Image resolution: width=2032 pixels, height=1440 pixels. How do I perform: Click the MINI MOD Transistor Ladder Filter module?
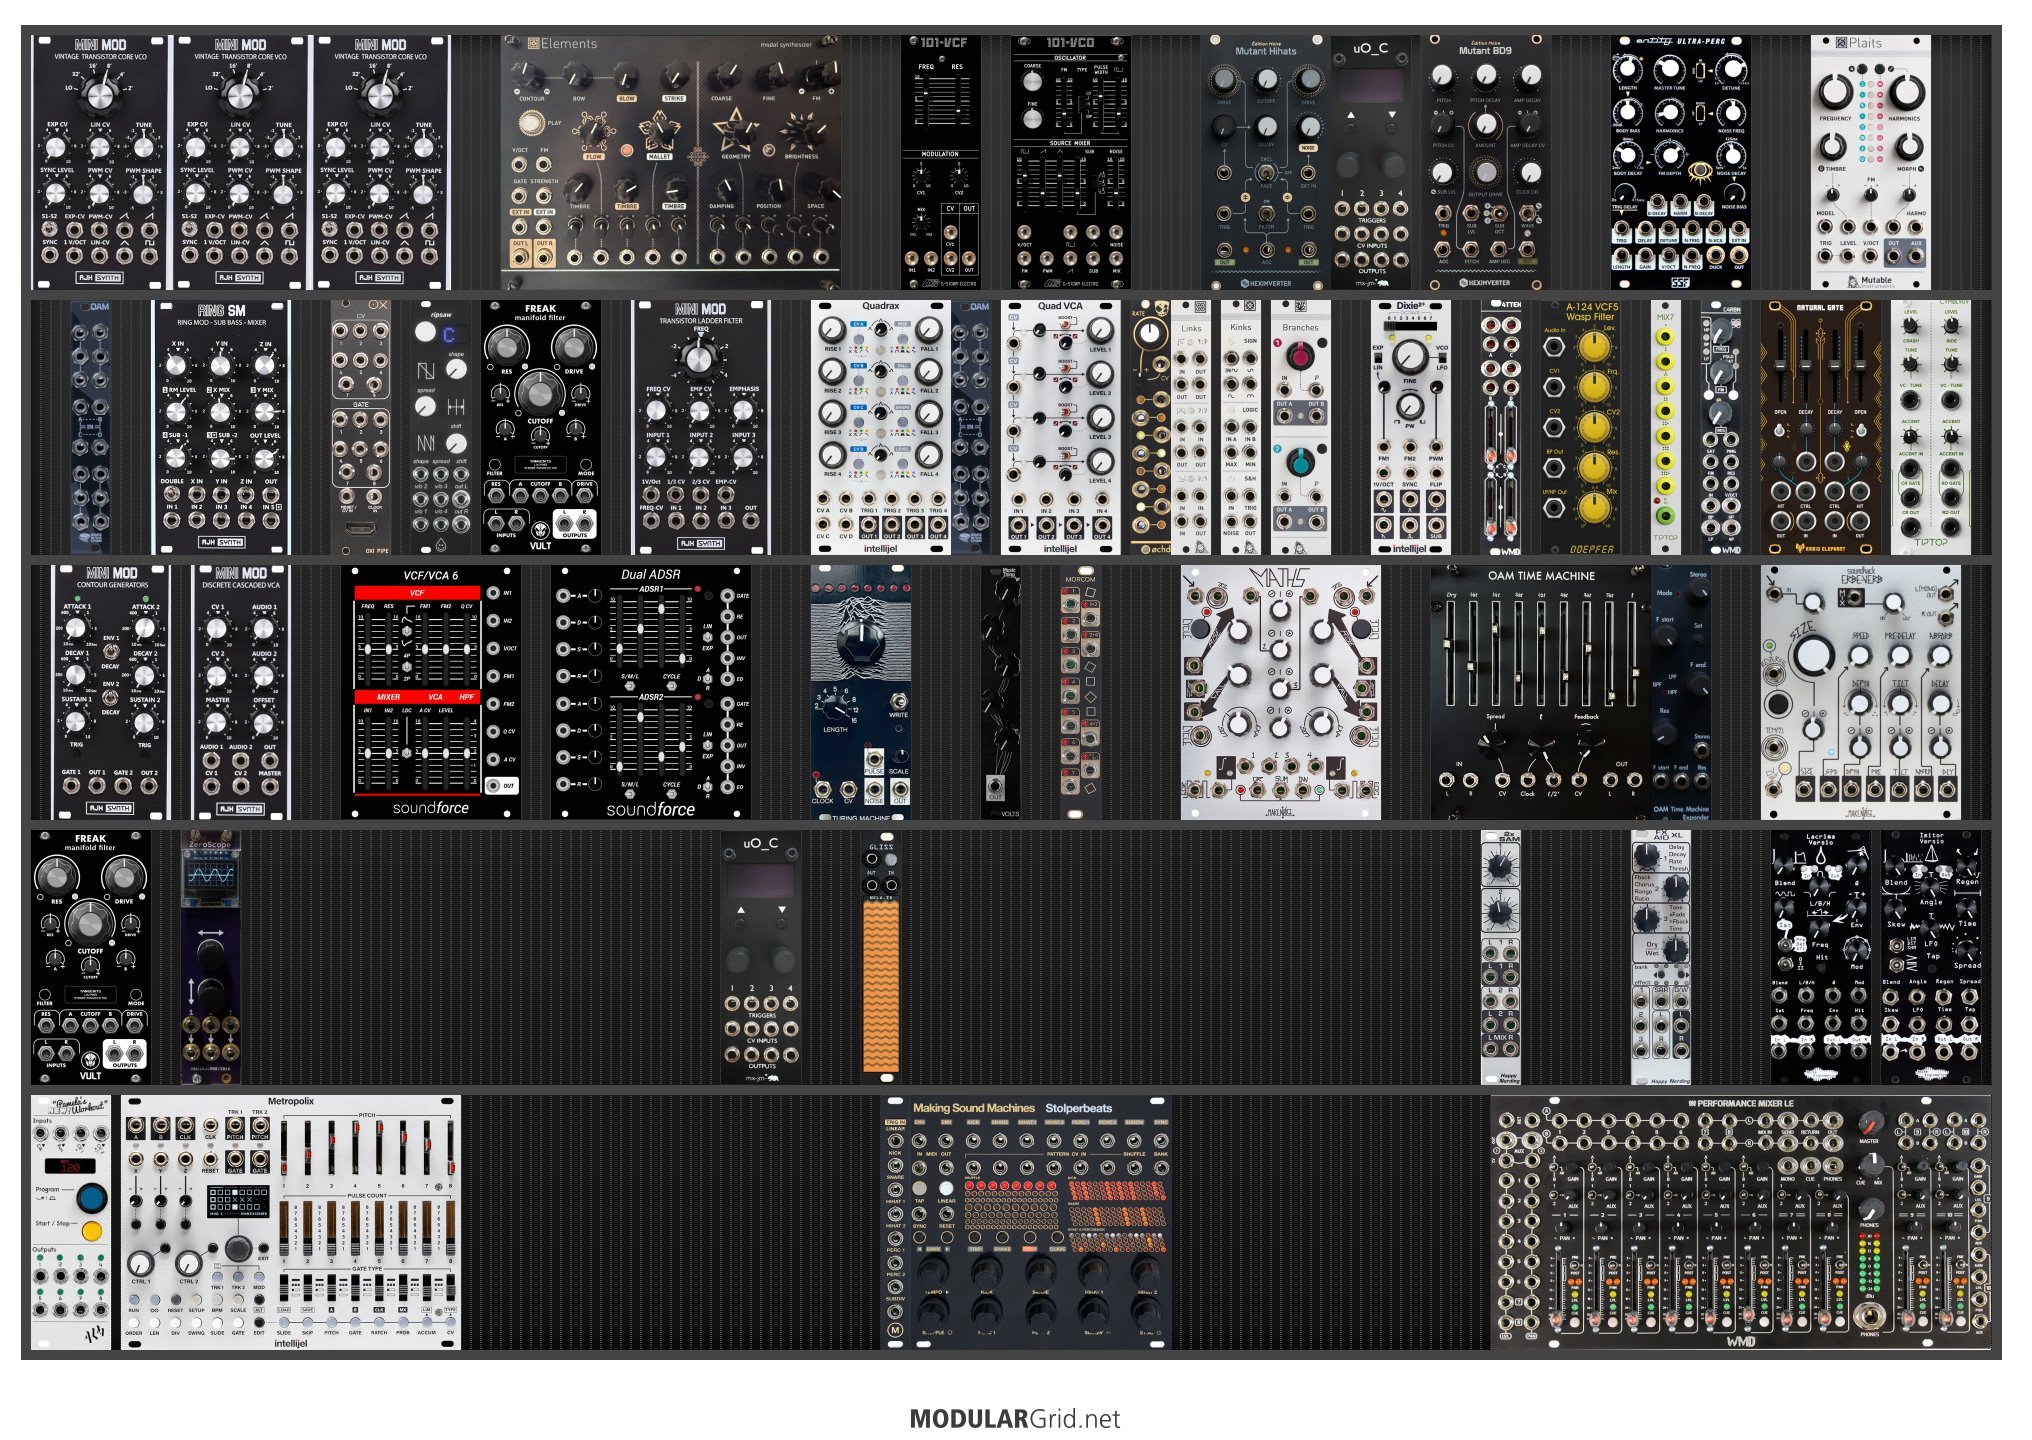point(701,427)
